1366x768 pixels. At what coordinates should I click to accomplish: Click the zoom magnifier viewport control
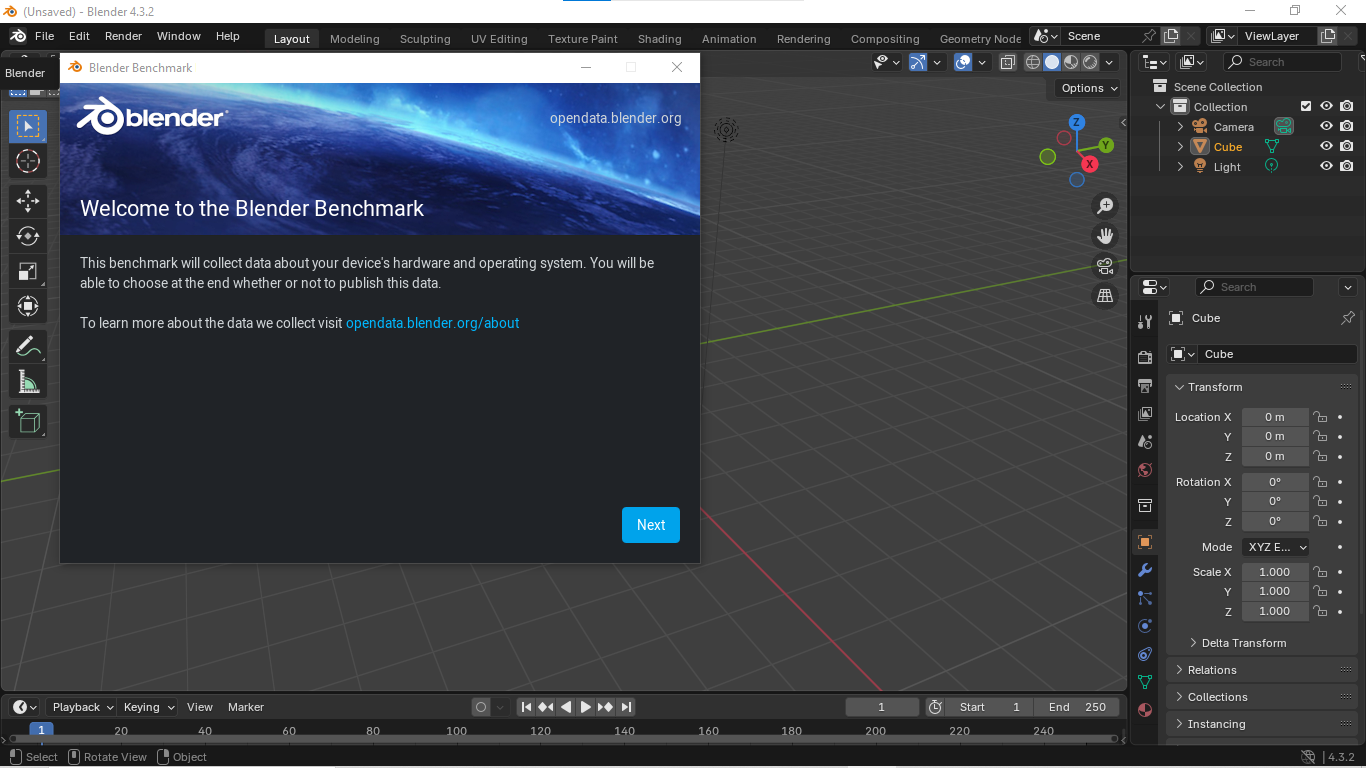click(x=1105, y=206)
